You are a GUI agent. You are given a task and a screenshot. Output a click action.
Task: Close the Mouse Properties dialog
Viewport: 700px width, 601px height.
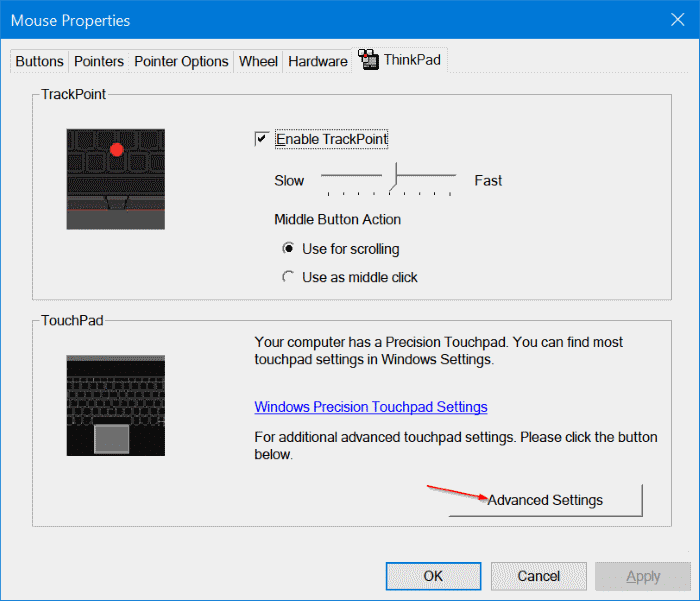pyautogui.click(x=677, y=20)
